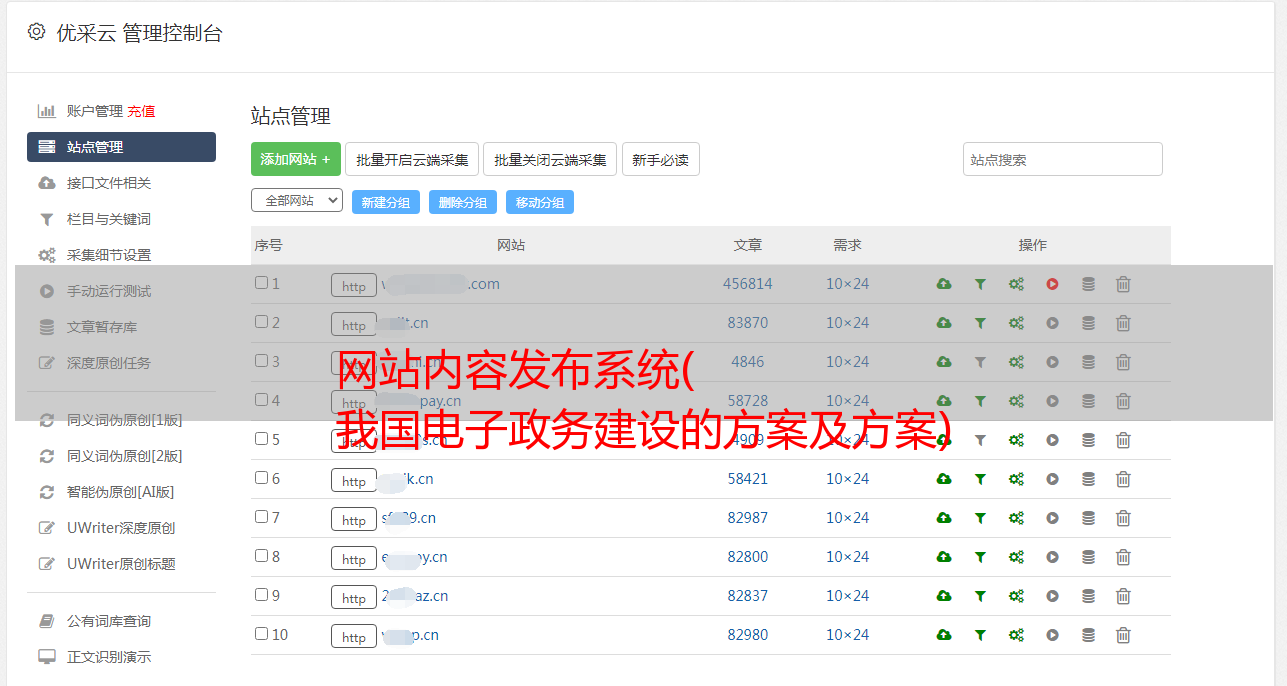Viewport: 1287px width, 686px height.
Task: Click the cloud upload icon in row 2
Action: point(944,323)
